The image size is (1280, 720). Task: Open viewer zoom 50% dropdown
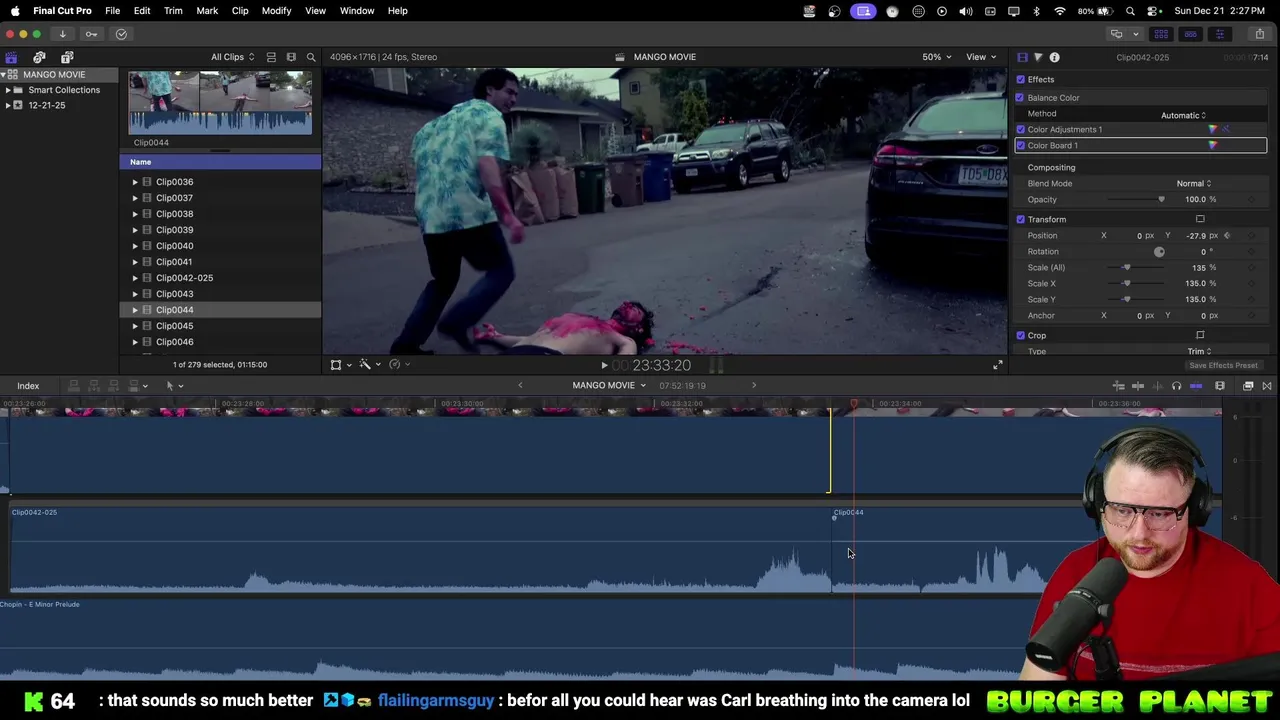[x=937, y=57]
